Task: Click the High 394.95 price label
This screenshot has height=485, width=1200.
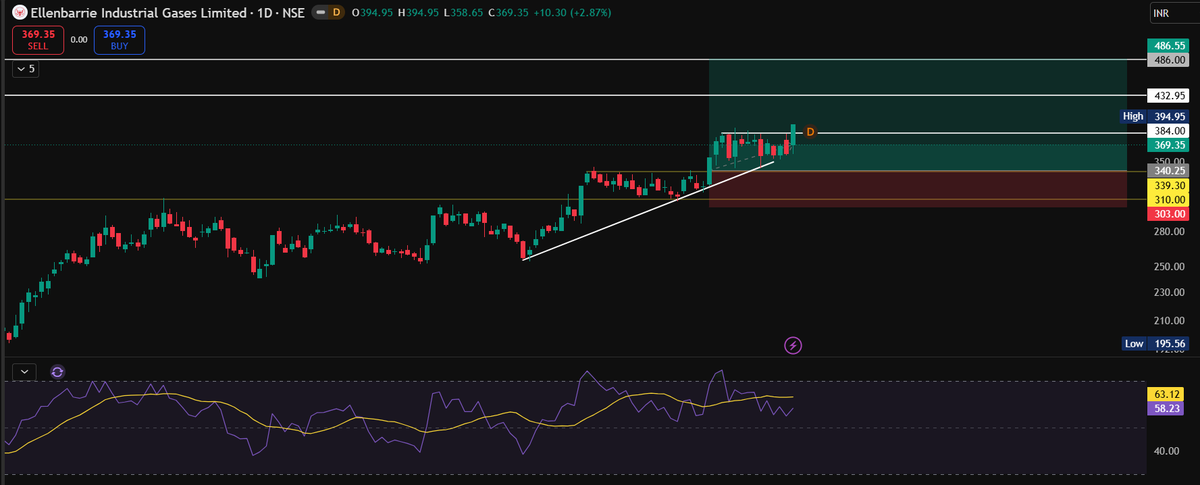Action: click(x=1154, y=116)
